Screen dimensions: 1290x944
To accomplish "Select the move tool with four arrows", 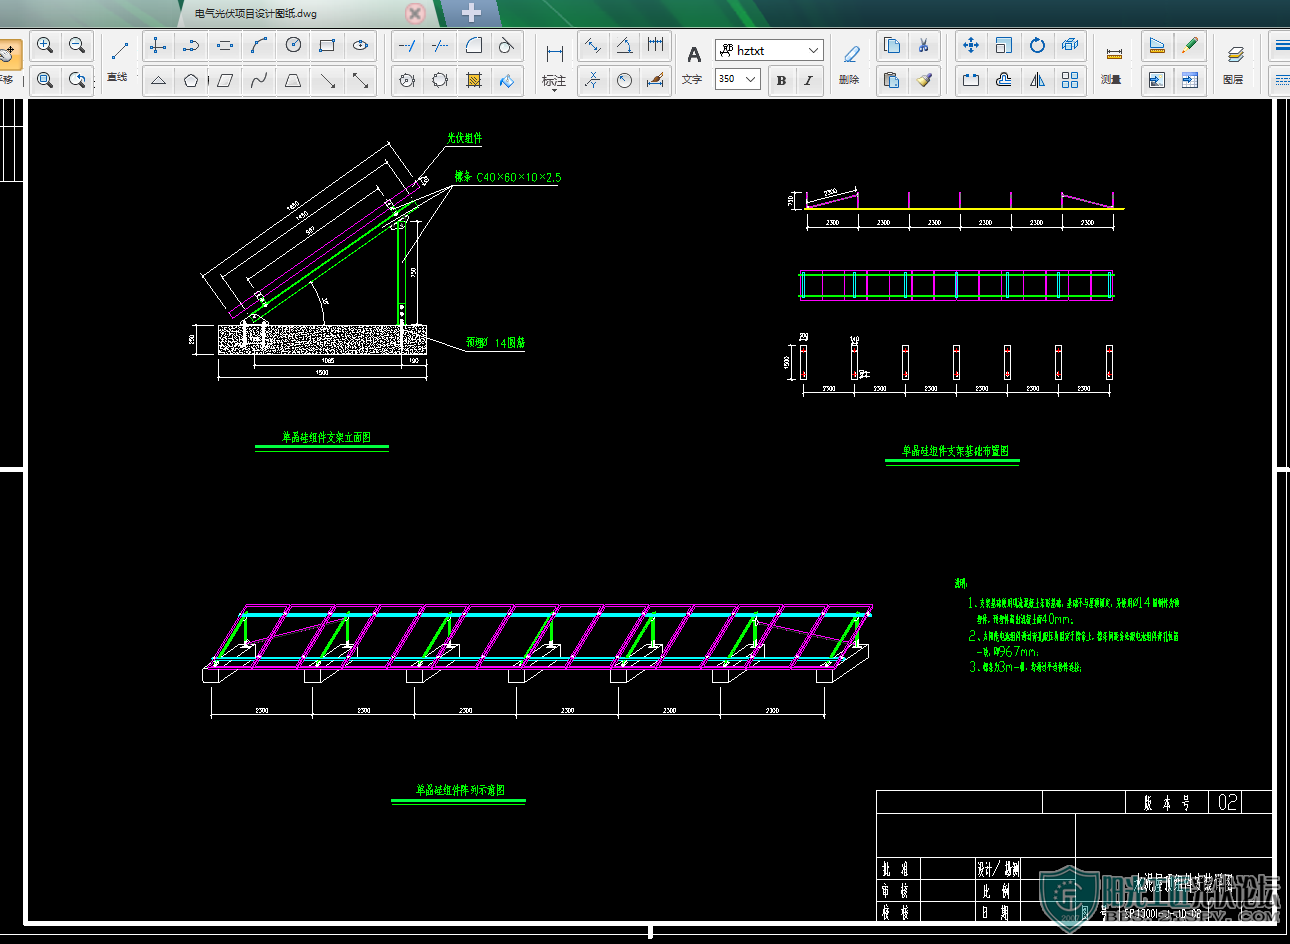I will click(970, 46).
